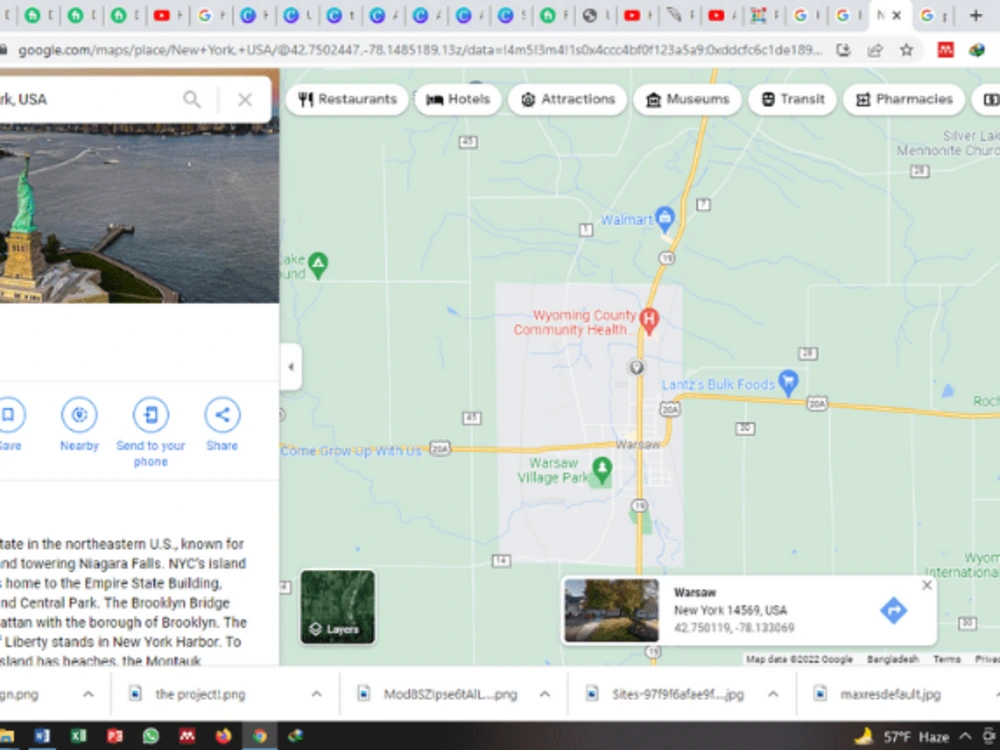The image size is (1000, 750).
Task: Open the Layers map type thumbnail
Action: (337, 607)
